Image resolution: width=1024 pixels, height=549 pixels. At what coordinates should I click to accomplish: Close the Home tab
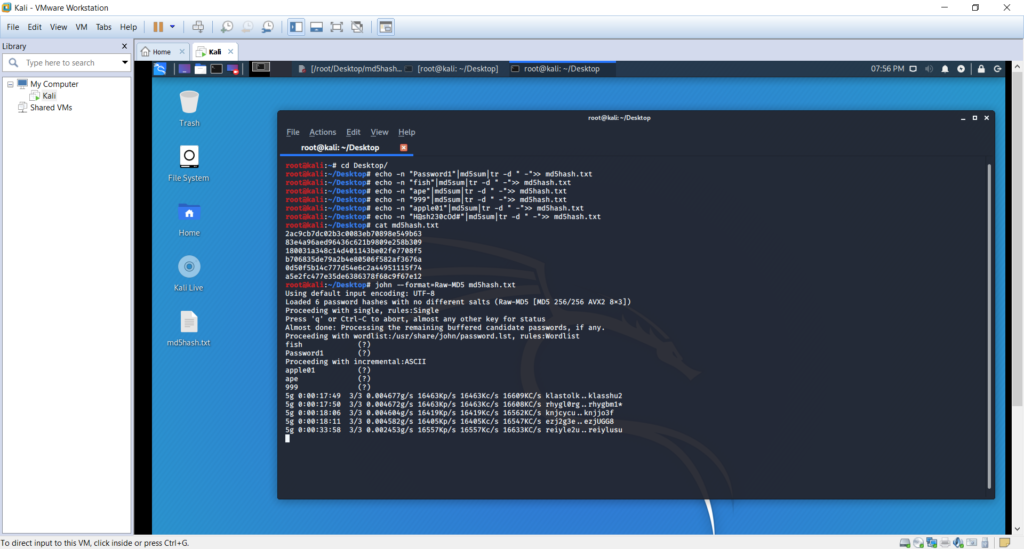[x=182, y=52]
